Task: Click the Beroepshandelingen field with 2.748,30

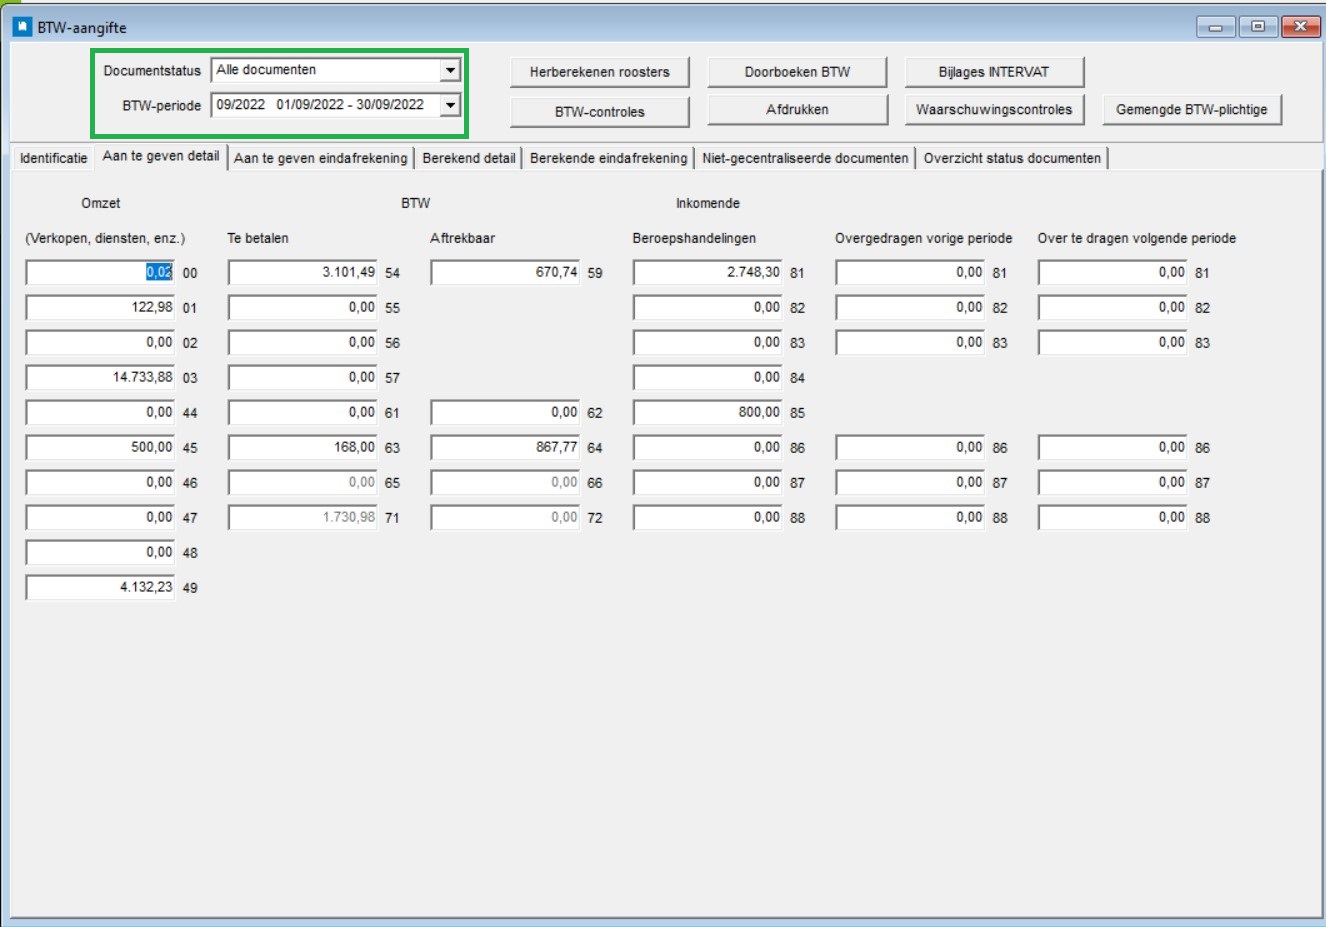Action: [708, 272]
